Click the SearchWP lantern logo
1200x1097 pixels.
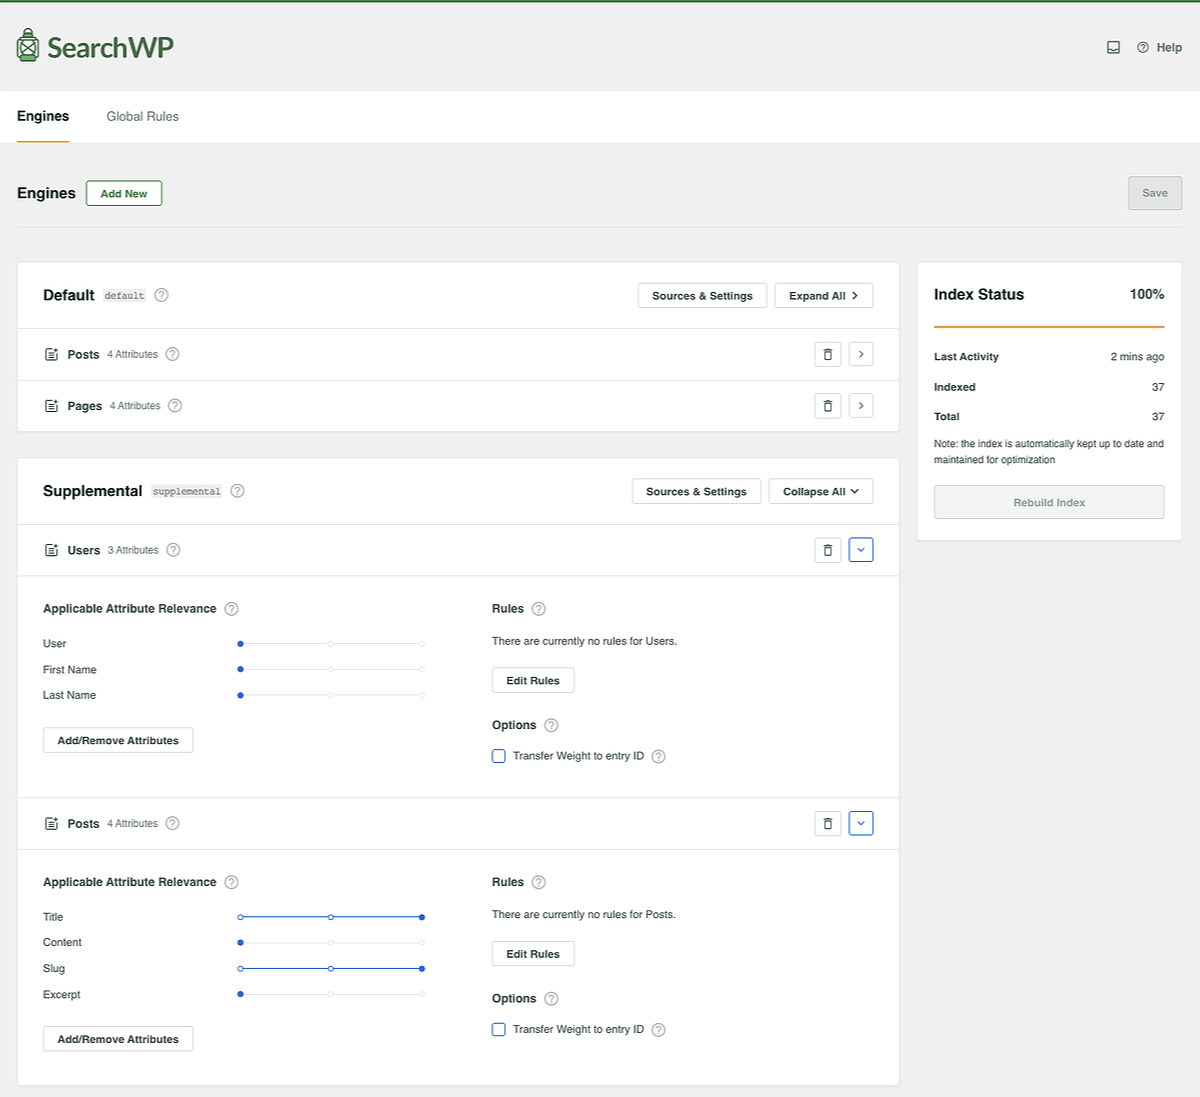28,46
